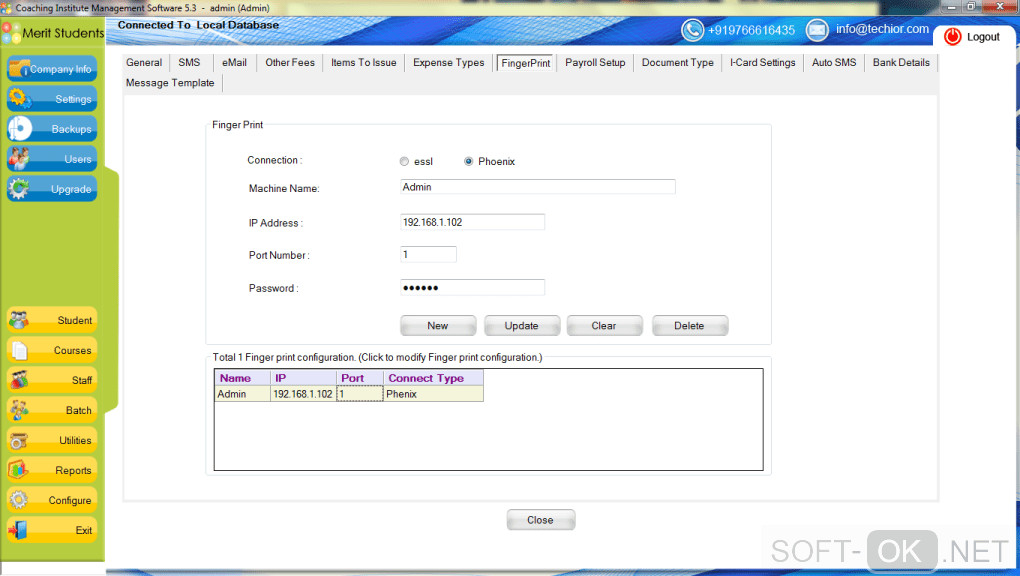Click into the Port Number field
The height and width of the screenshot is (576, 1020).
coord(428,254)
